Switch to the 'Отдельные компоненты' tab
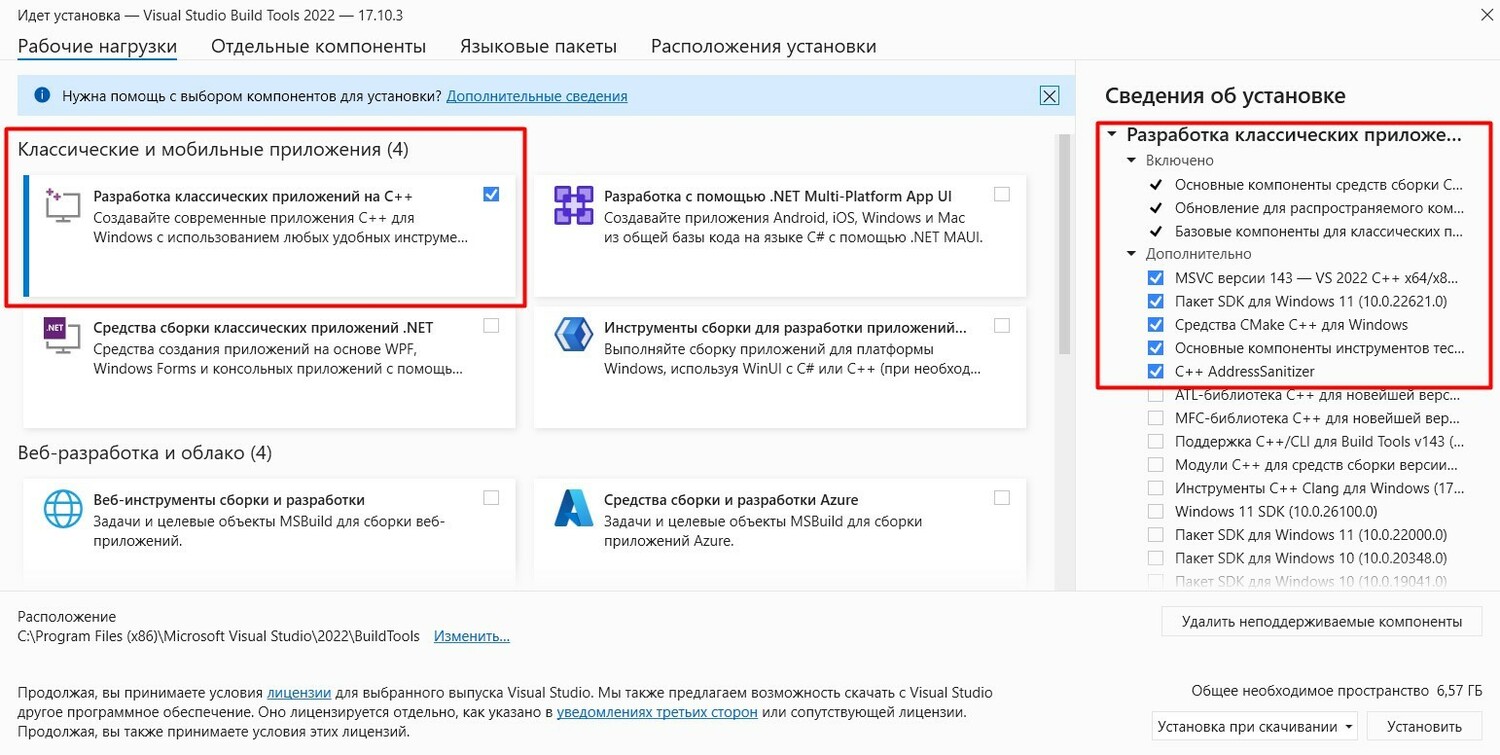 point(318,46)
